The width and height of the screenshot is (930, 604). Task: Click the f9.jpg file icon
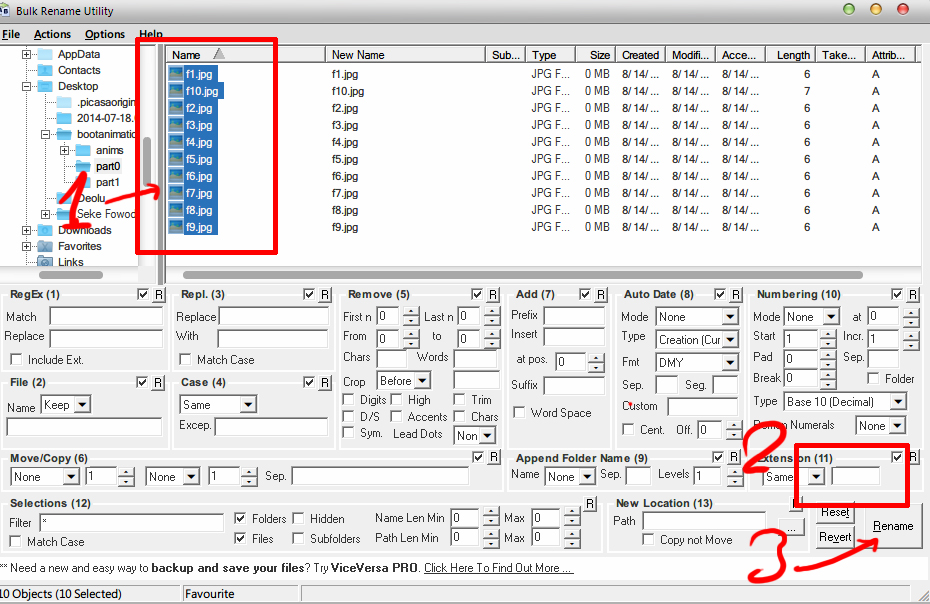click(176, 227)
